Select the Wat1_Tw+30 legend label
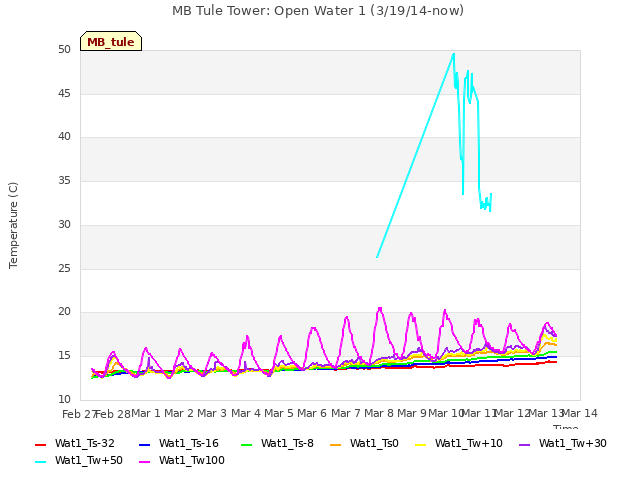Image resolution: width=640 pixels, height=480 pixels. [573, 443]
